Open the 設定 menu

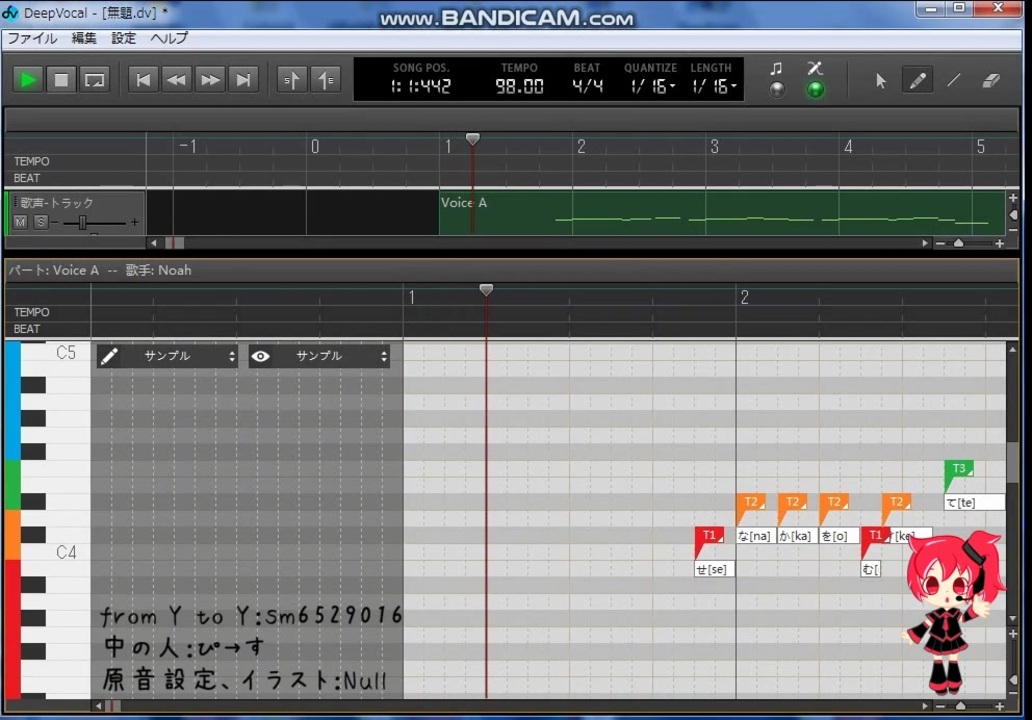(x=123, y=38)
